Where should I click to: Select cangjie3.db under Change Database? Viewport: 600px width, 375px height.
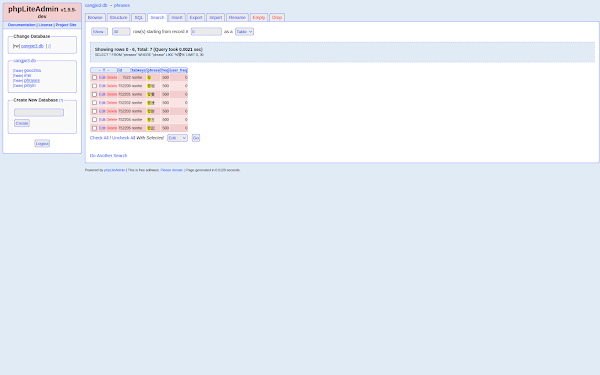[x=32, y=46]
